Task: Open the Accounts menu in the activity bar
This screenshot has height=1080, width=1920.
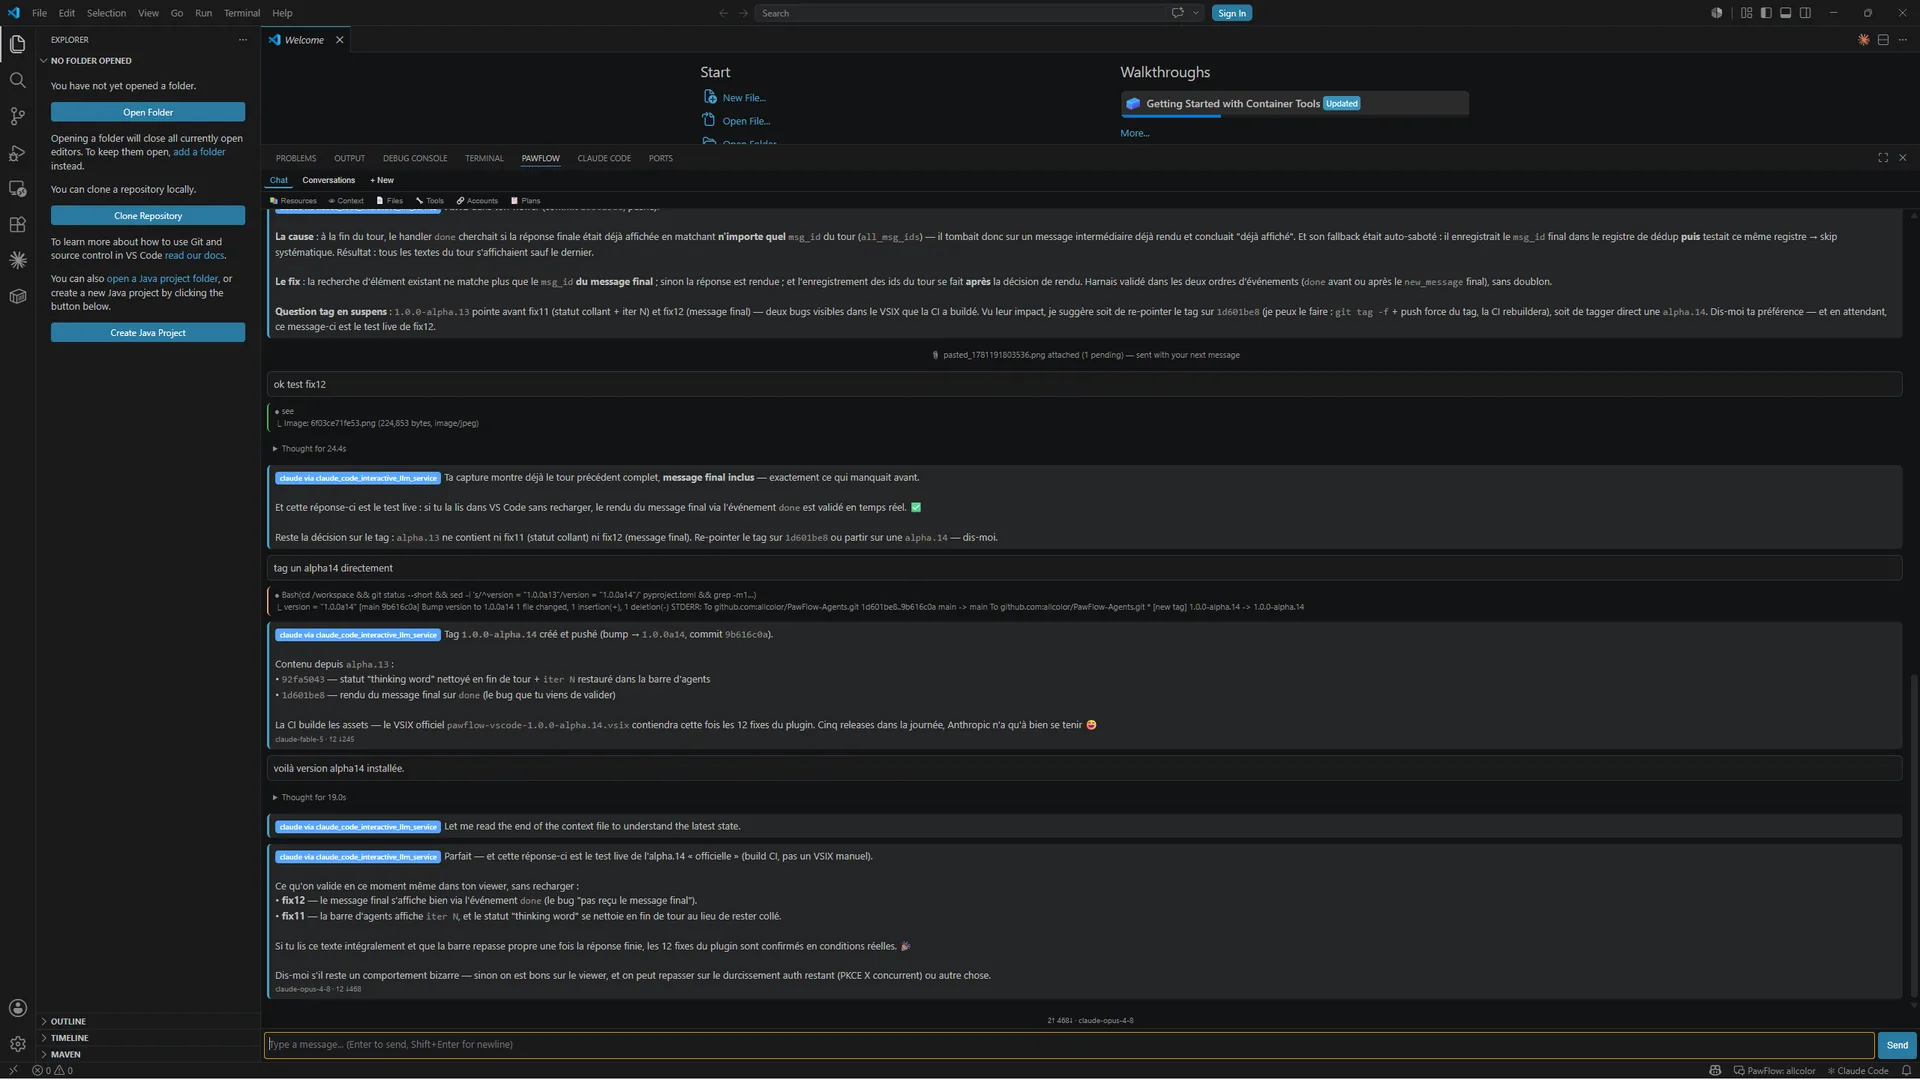Action: coord(17,1008)
